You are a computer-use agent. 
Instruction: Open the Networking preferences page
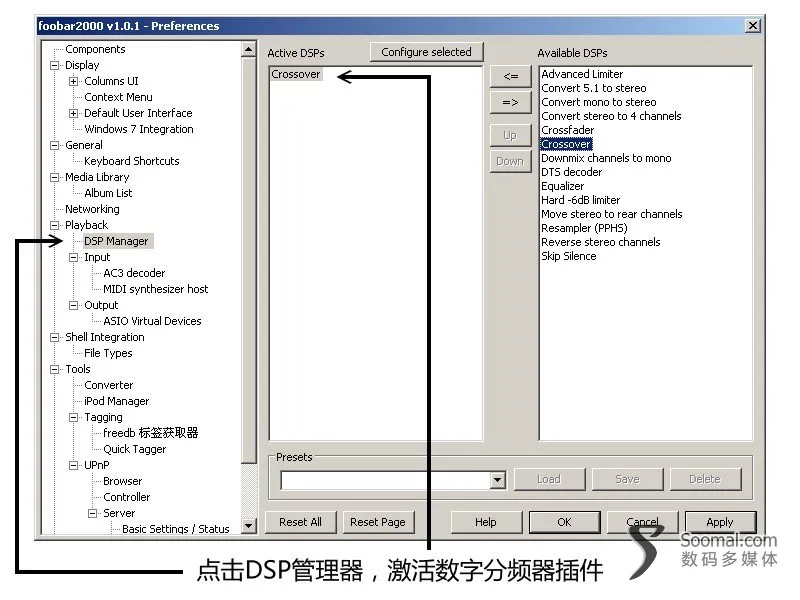coord(92,209)
